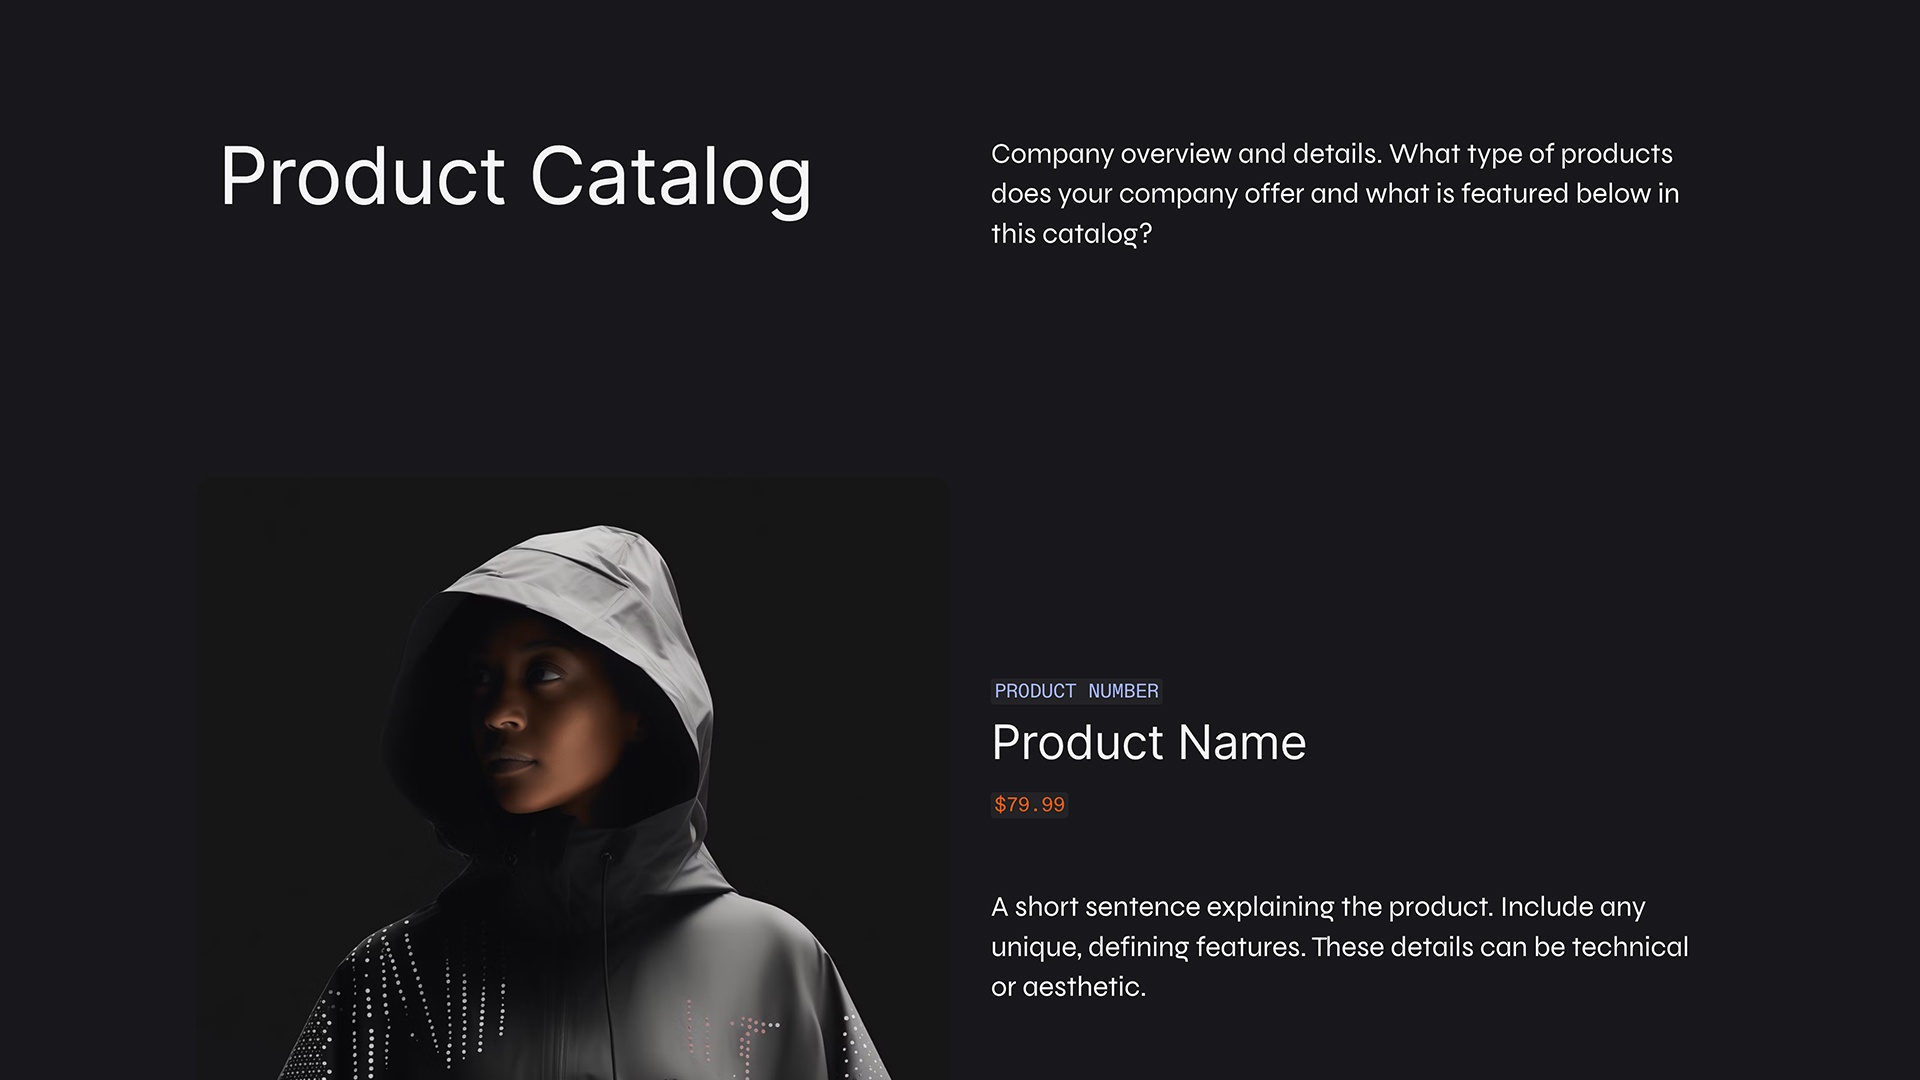The height and width of the screenshot is (1080, 1920).
Task: Click the word "Name" in product heading
Action: pos(1242,743)
